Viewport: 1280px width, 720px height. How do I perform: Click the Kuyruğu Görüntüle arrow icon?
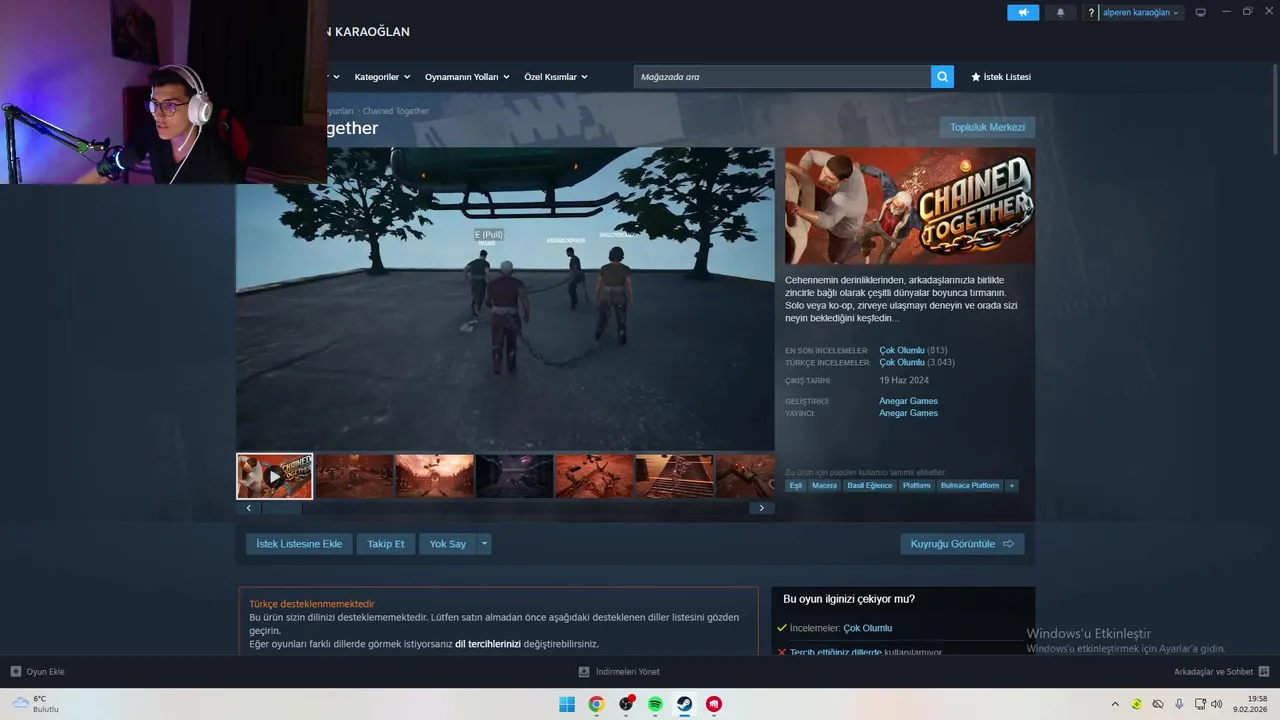[1008, 544]
